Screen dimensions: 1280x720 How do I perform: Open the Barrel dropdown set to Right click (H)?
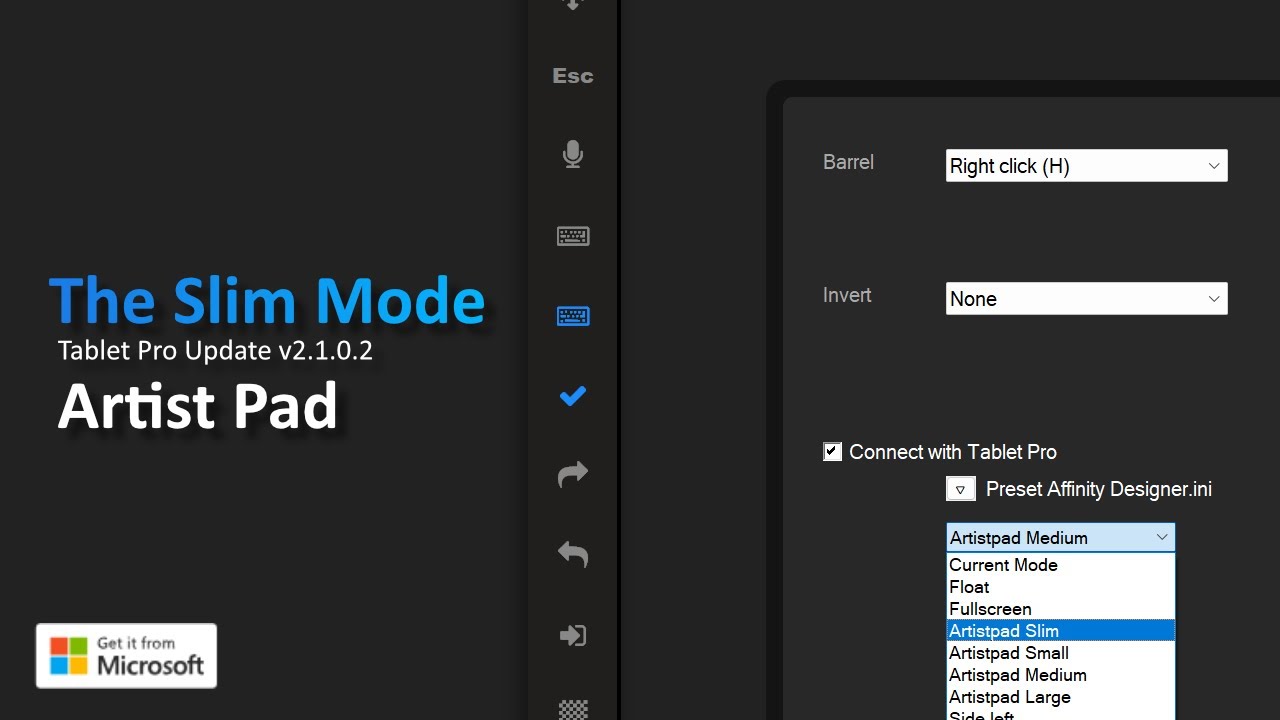(x=1086, y=166)
